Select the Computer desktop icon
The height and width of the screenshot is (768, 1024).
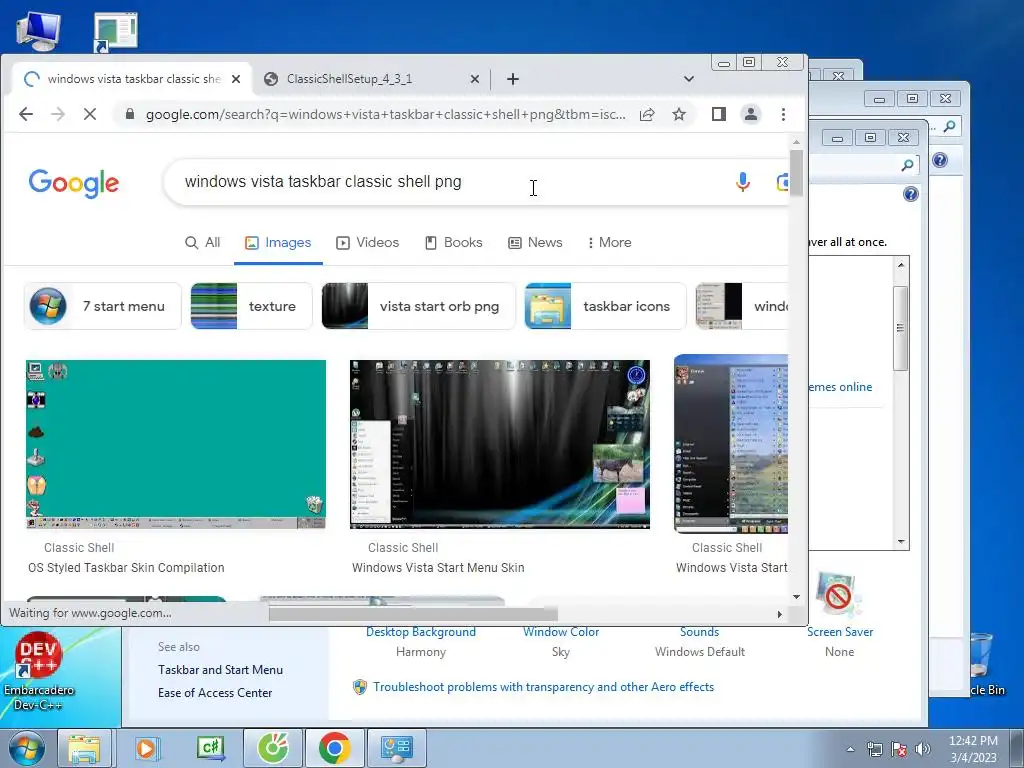coord(38,30)
